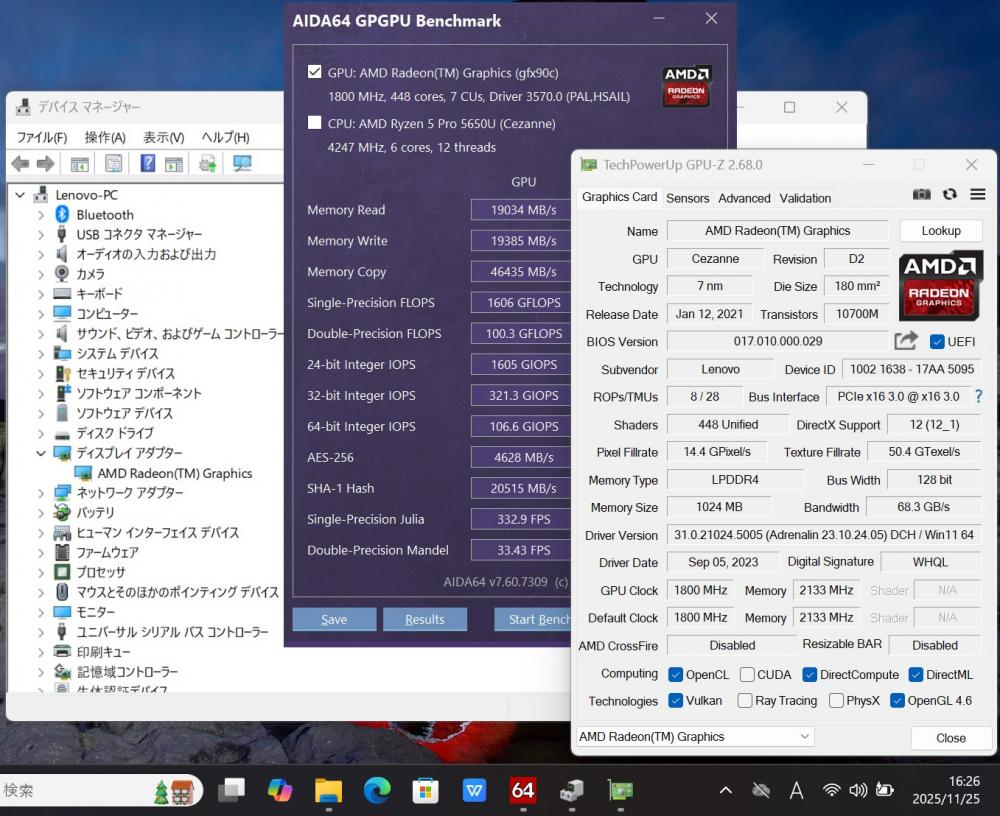Screen dimensions: 1000x816
Task: Switch to the Sensors tab
Action: point(687,198)
